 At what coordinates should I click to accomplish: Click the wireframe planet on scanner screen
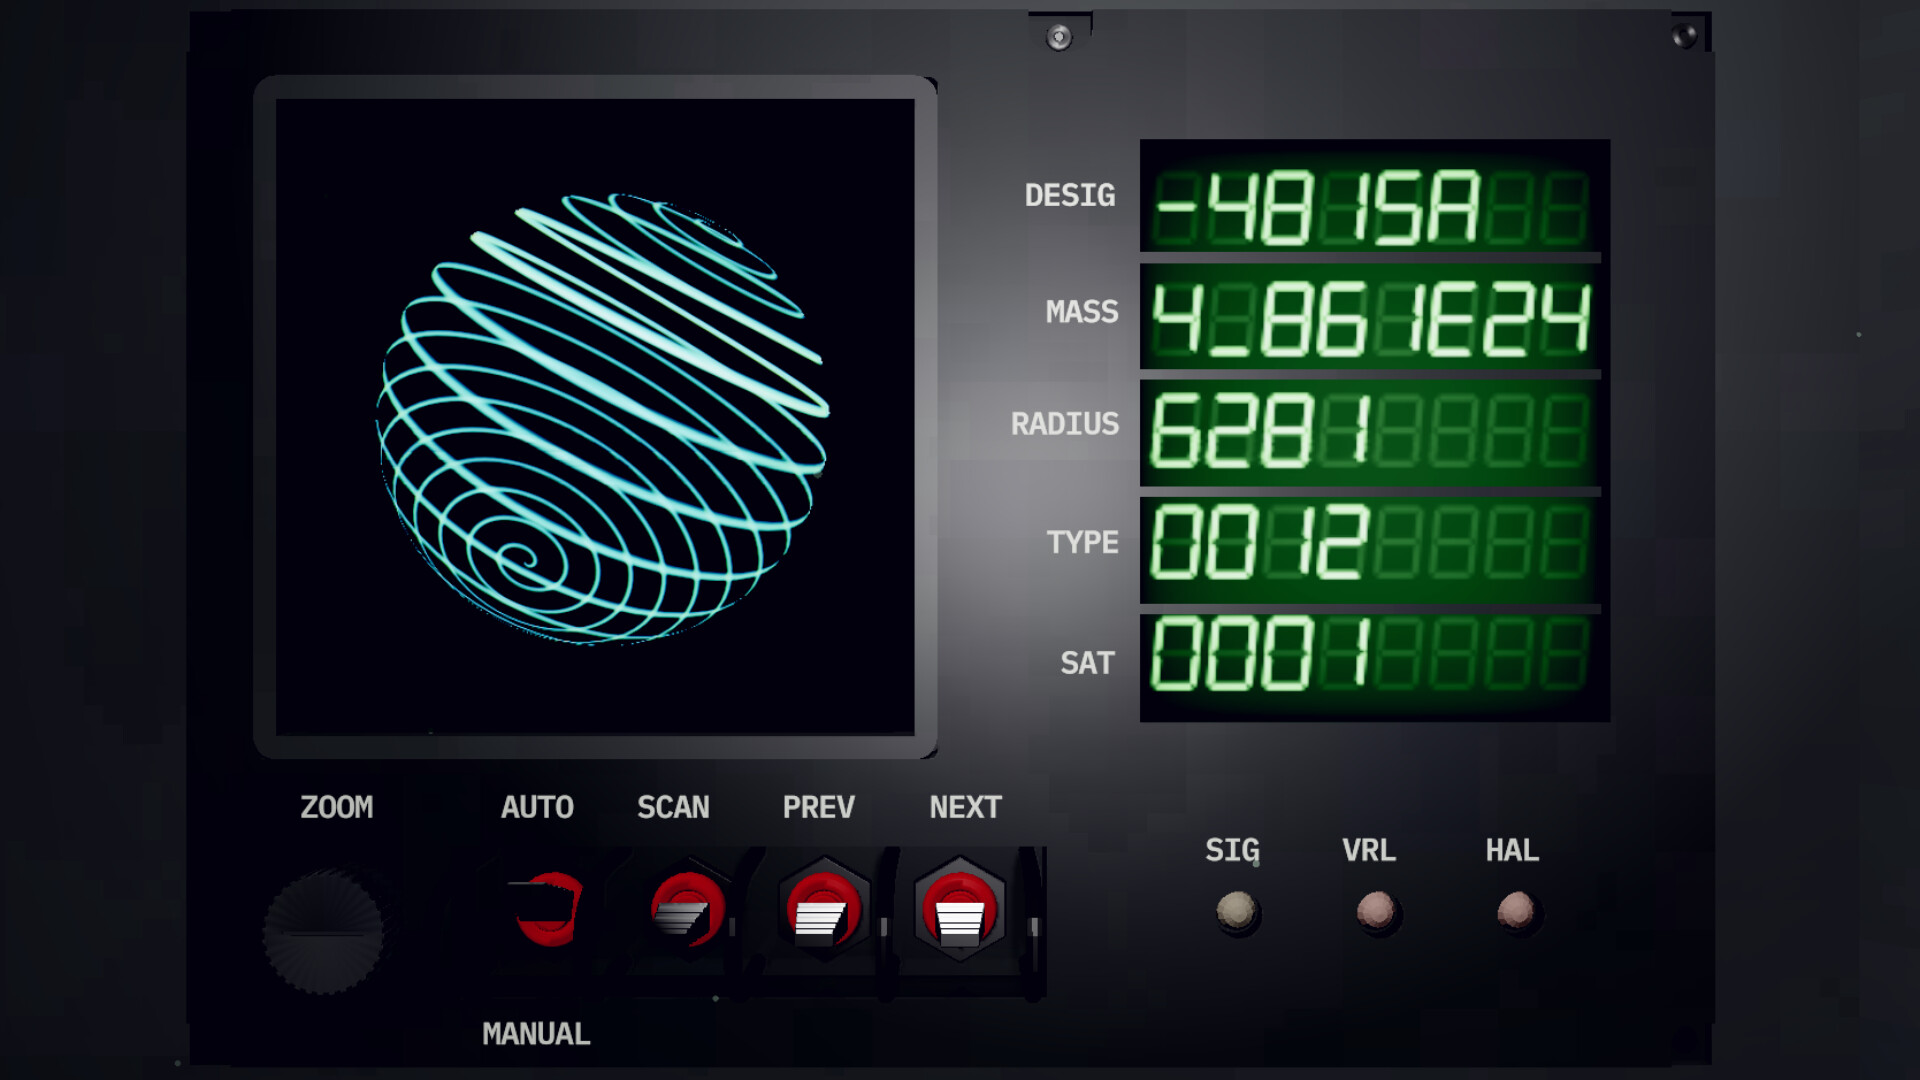603,418
